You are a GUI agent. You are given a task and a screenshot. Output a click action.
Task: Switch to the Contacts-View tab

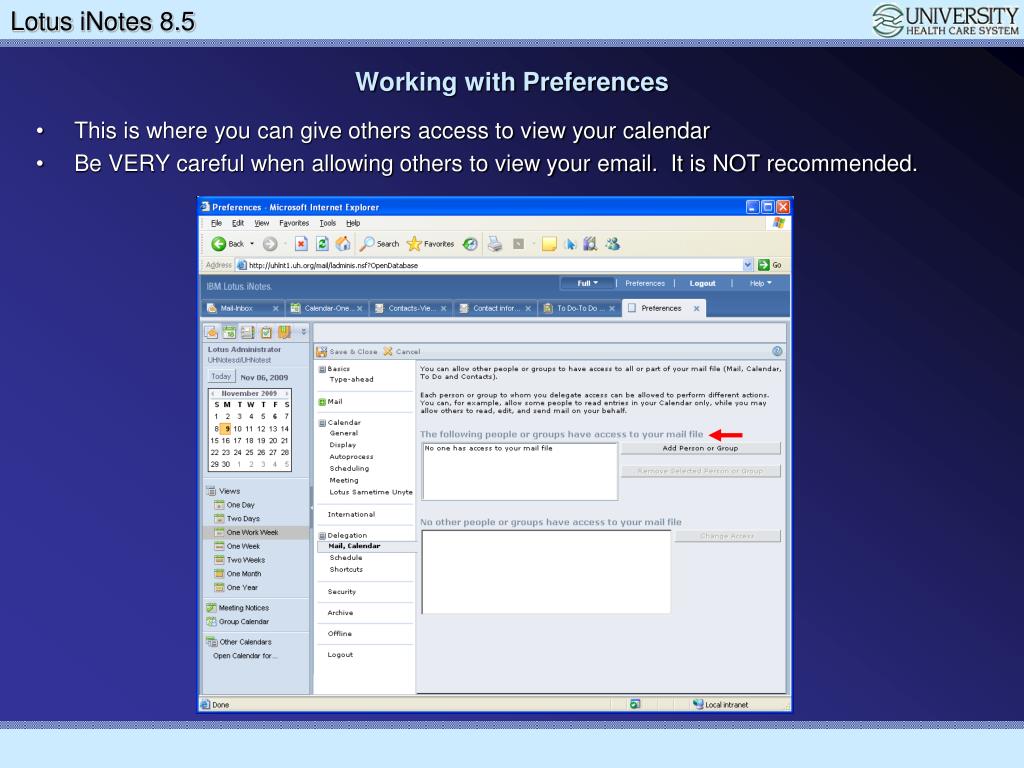(x=411, y=309)
